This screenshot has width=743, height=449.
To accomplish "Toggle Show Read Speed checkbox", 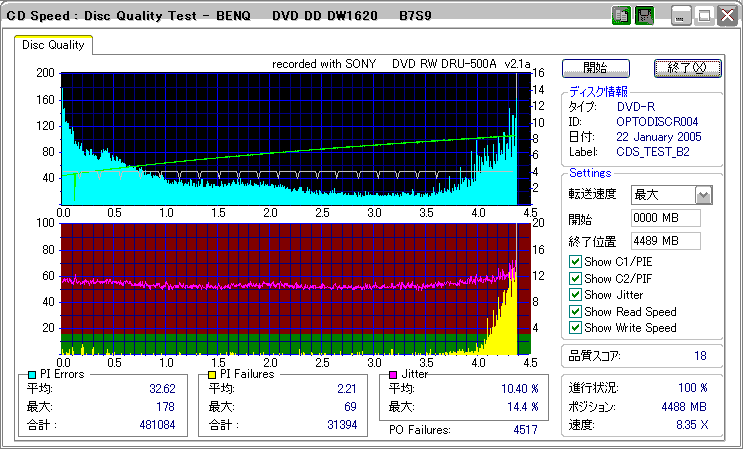I will tap(575, 311).
